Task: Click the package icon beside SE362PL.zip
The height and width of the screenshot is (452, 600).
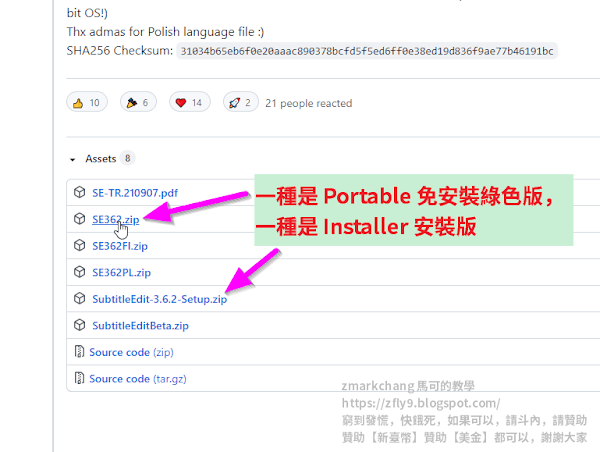Action: pyautogui.click(x=79, y=272)
